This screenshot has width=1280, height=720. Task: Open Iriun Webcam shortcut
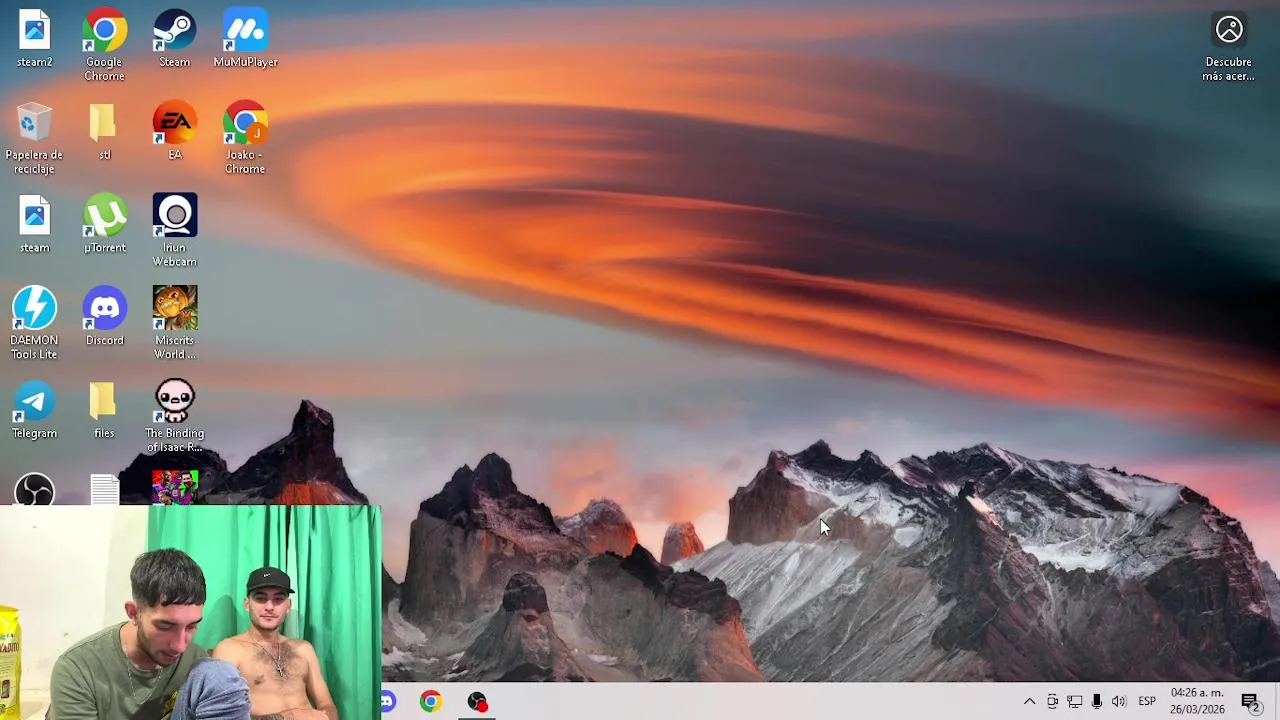pos(174,231)
